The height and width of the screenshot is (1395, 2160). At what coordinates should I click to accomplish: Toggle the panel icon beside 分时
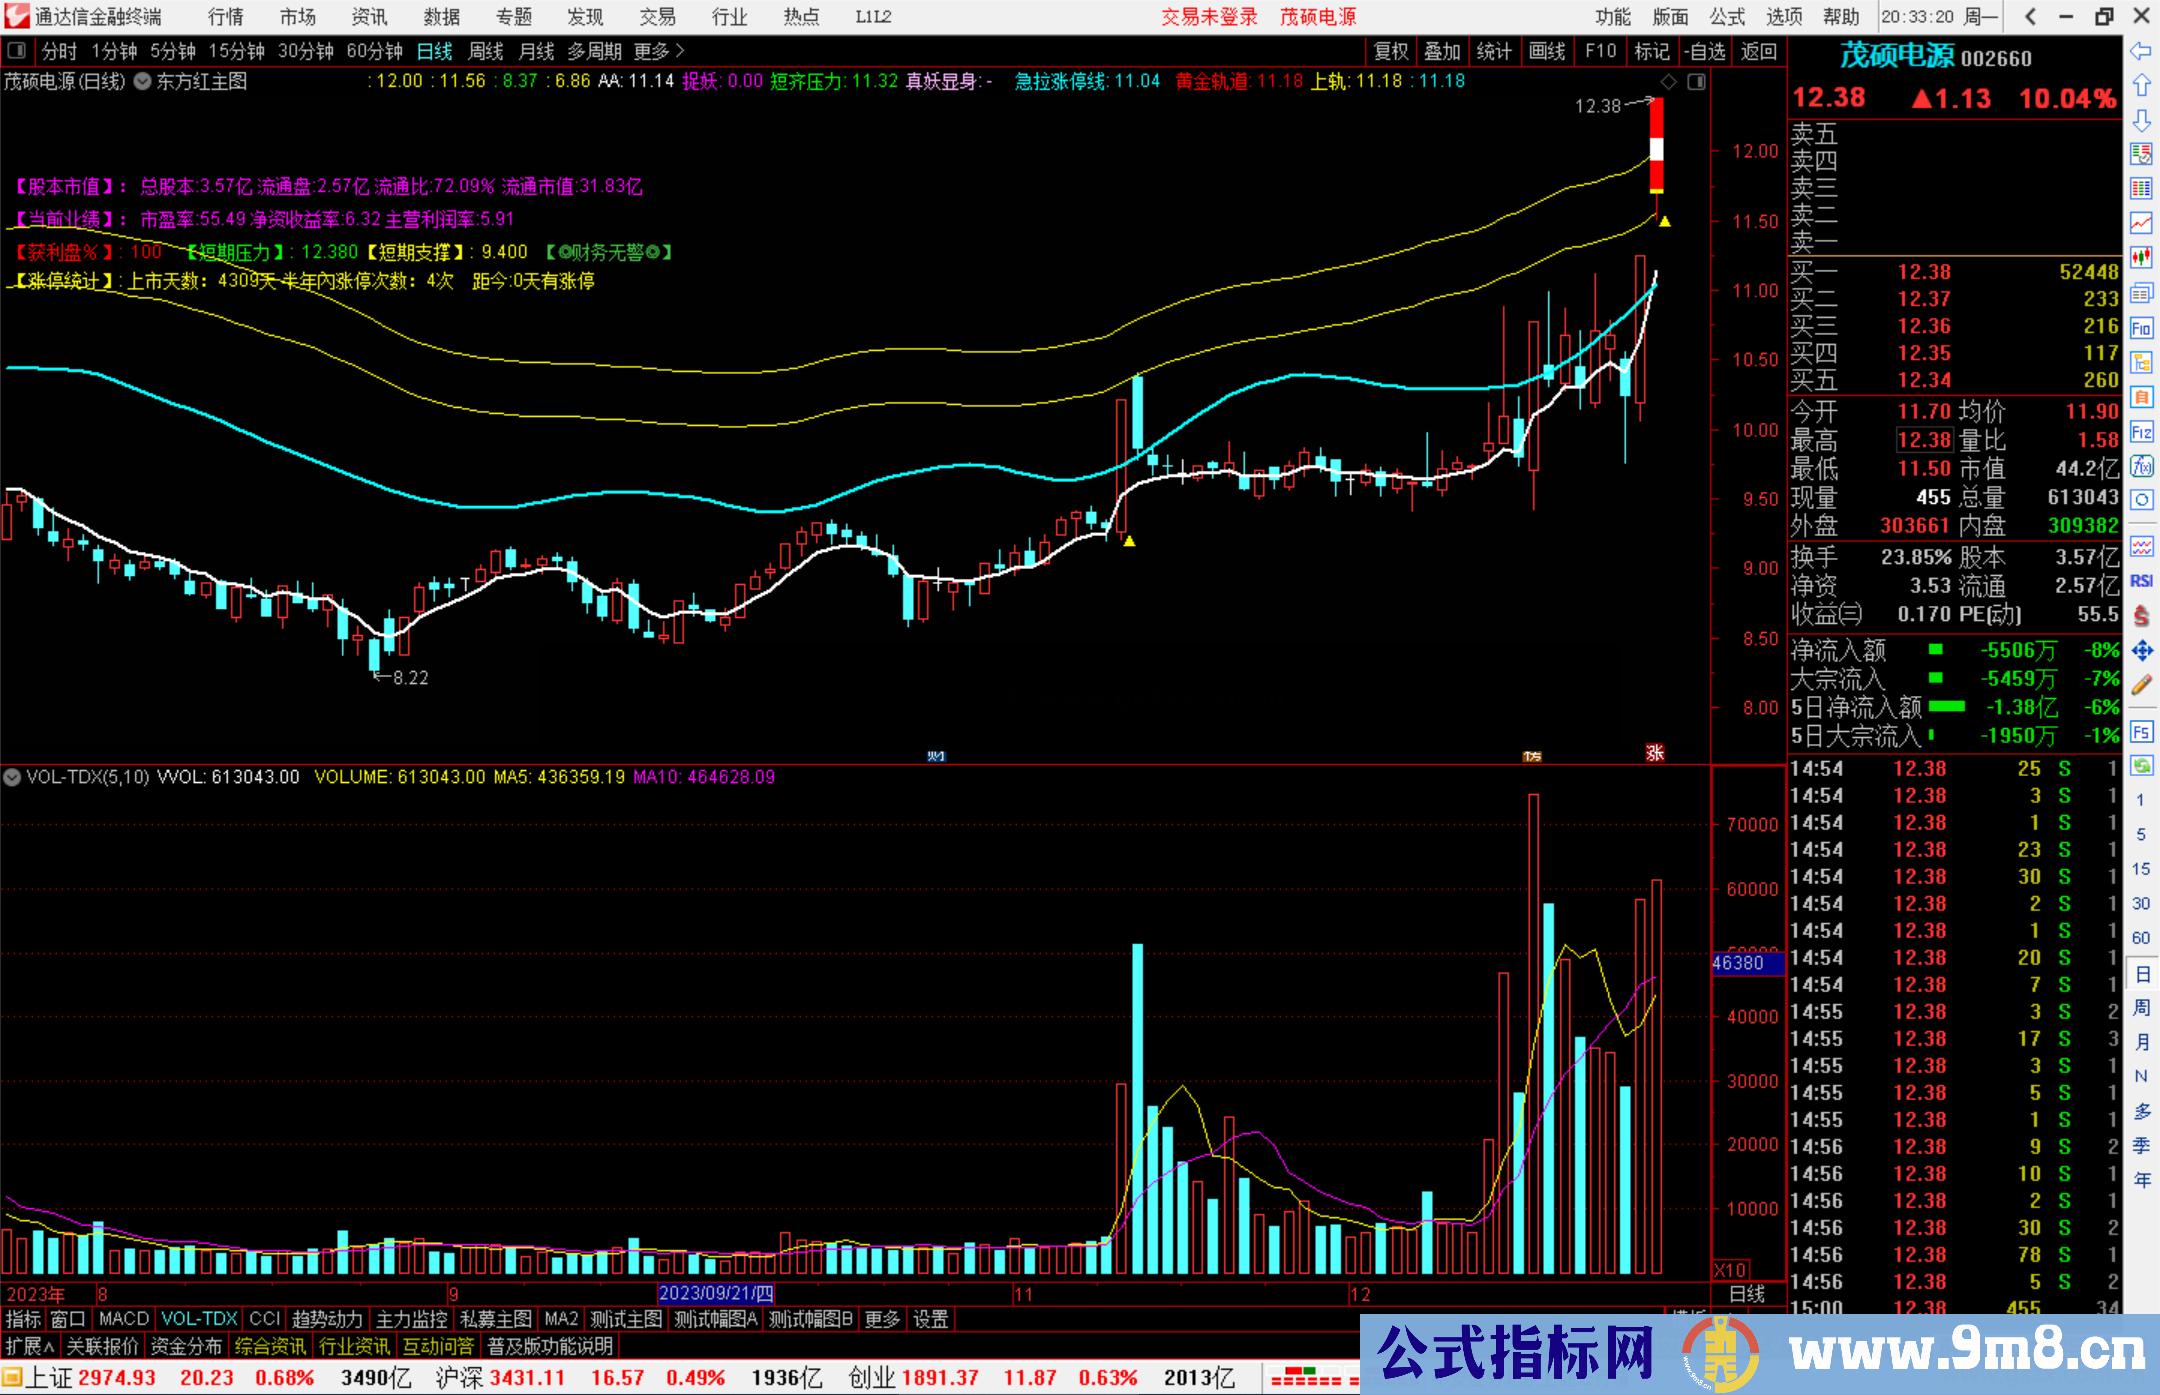16,51
